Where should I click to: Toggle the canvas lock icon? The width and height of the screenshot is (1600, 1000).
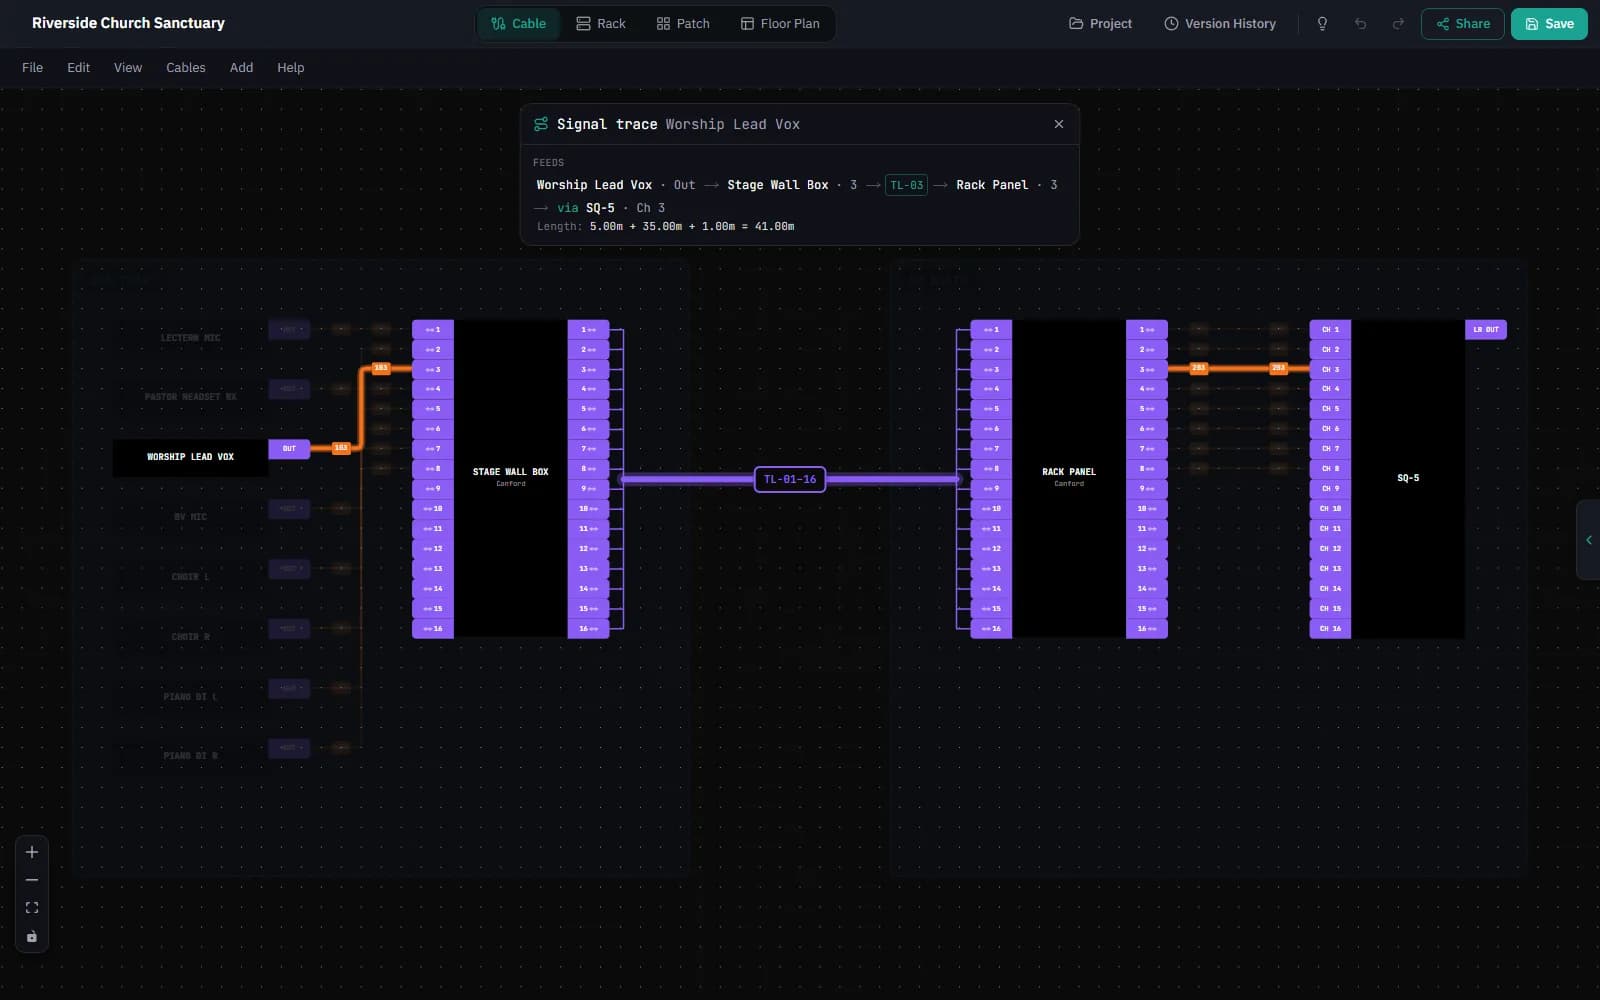coord(32,936)
